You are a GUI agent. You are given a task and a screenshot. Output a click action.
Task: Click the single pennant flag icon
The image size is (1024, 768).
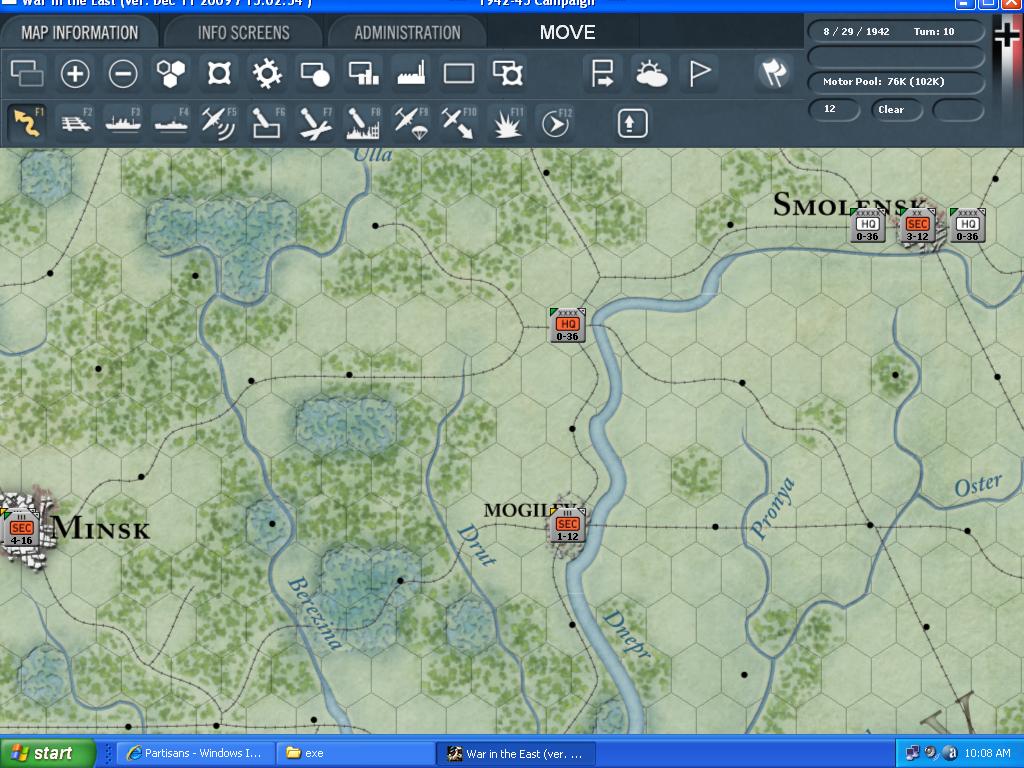tap(699, 73)
